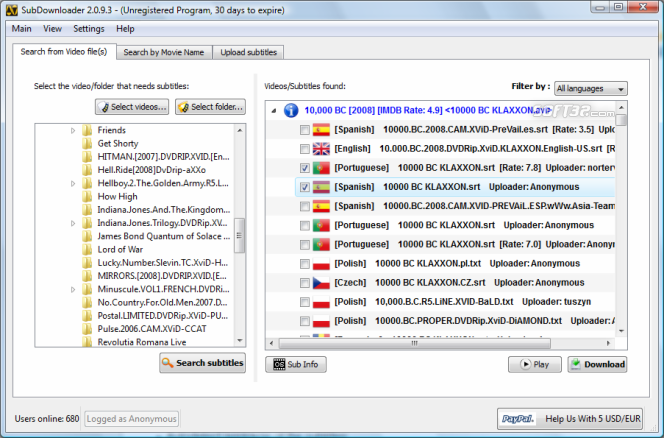This screenshot has height=438, width=664.
Task: Select the Lucky.Number.Slevin.TC.XviD folder
Action: coord(163,263)
